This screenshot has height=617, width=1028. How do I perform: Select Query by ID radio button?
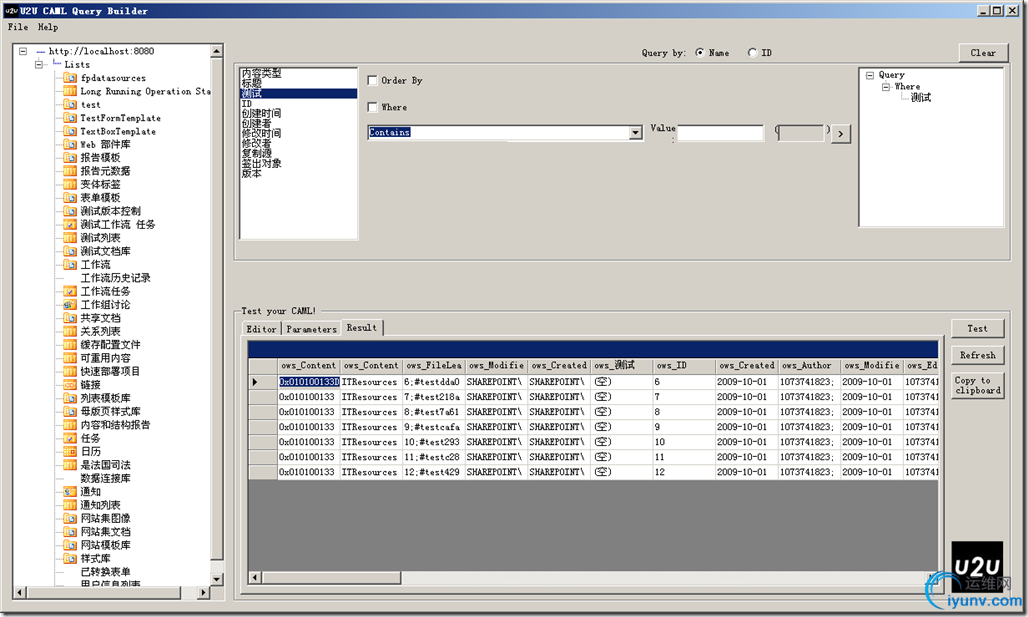click(753, 52)
